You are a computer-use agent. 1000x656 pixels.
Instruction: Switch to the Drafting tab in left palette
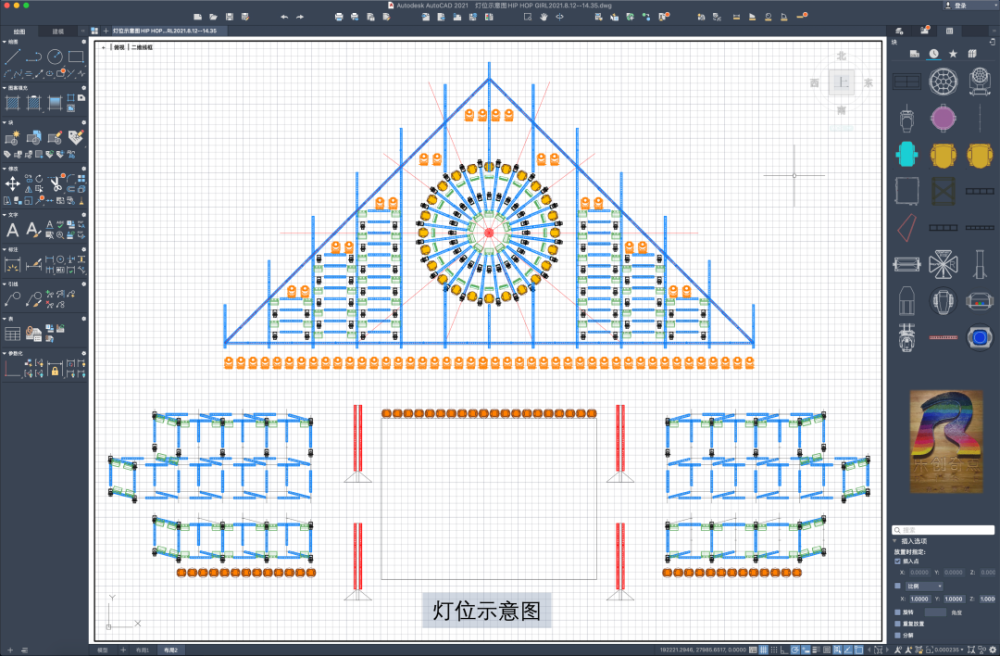(20, 31)
